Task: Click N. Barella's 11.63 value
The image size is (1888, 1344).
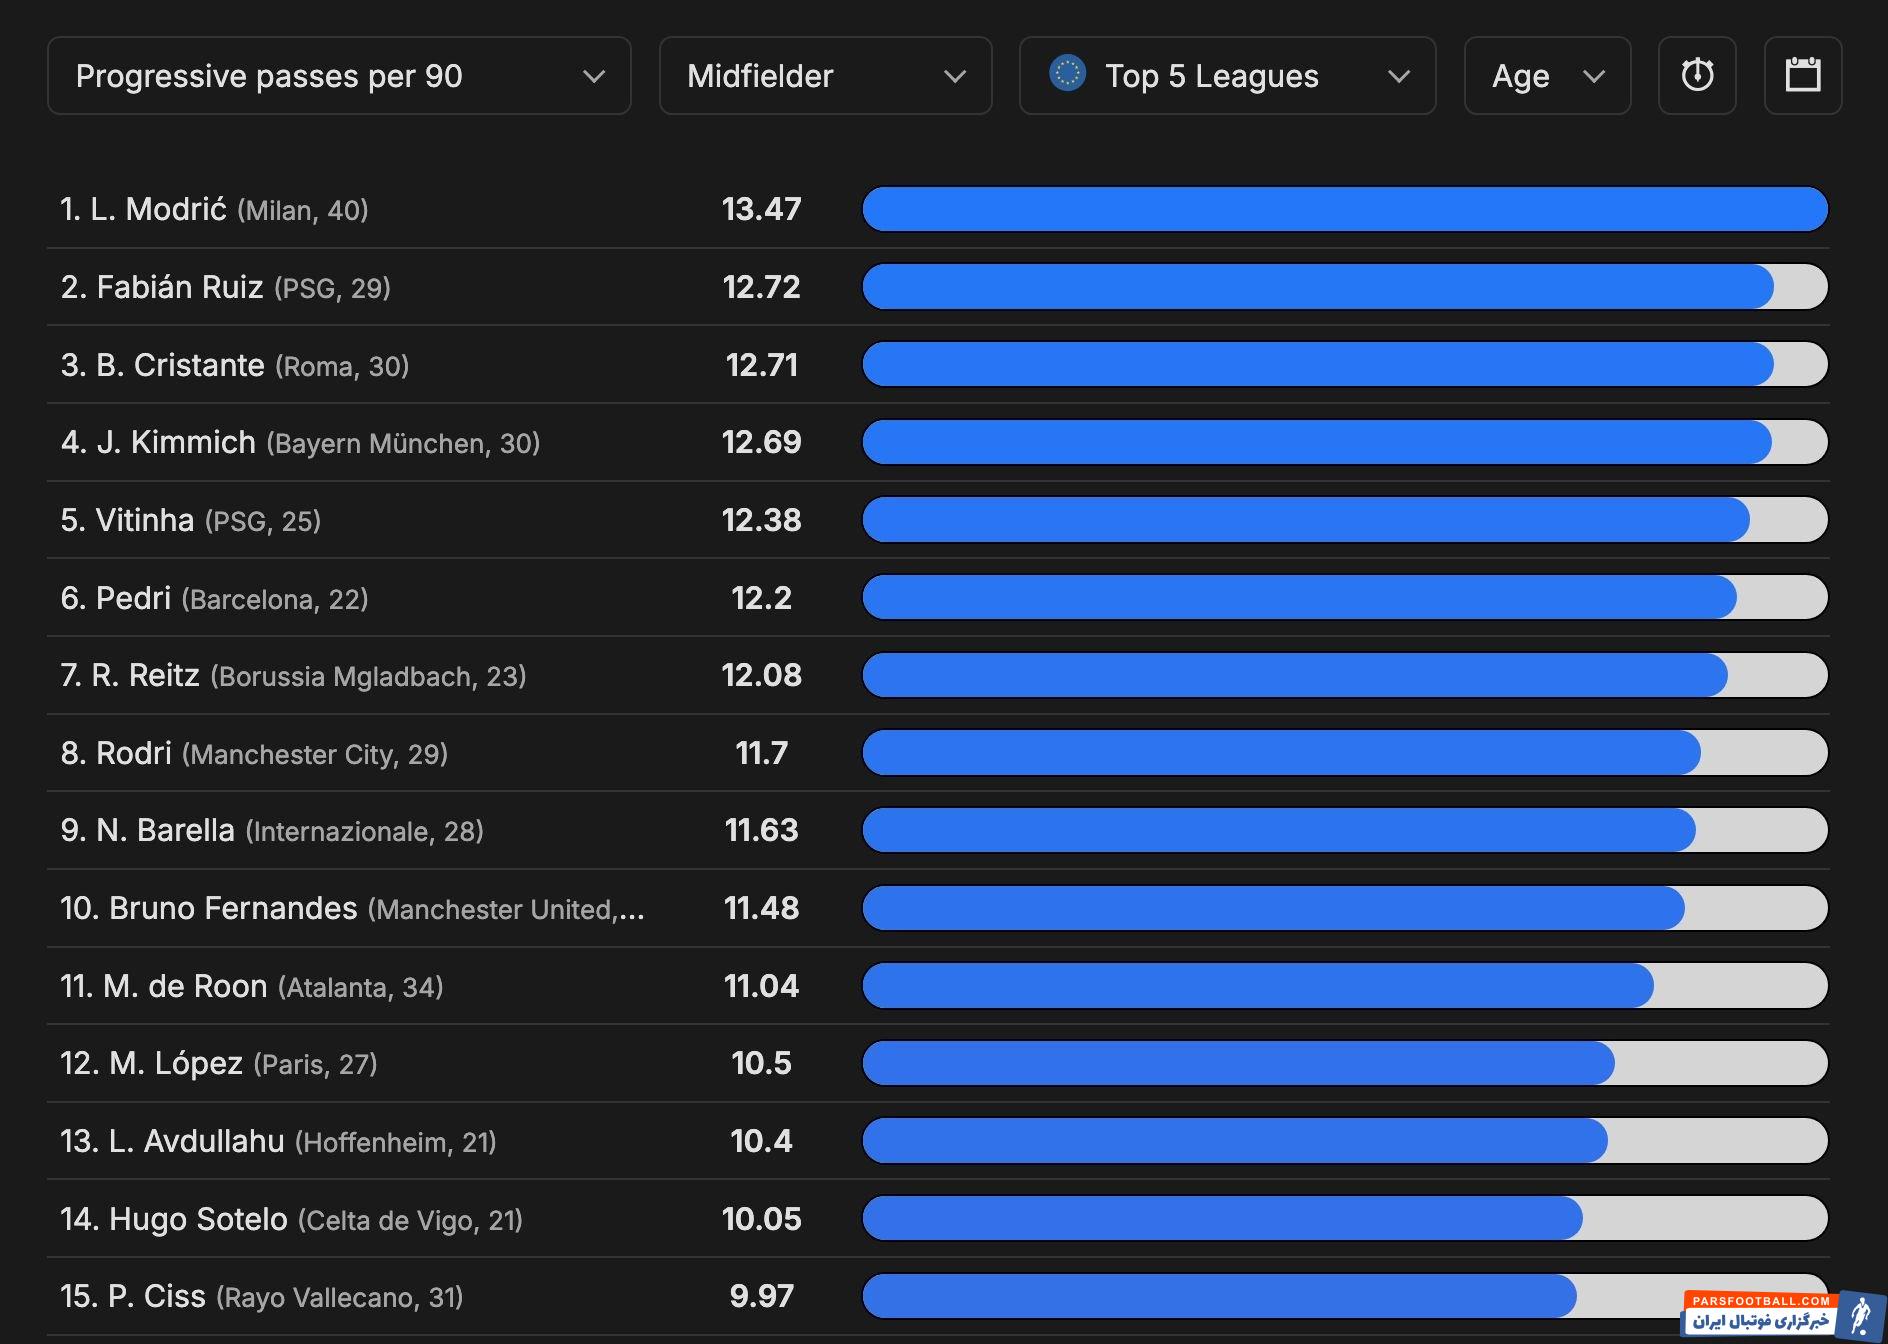Action: 761,830
